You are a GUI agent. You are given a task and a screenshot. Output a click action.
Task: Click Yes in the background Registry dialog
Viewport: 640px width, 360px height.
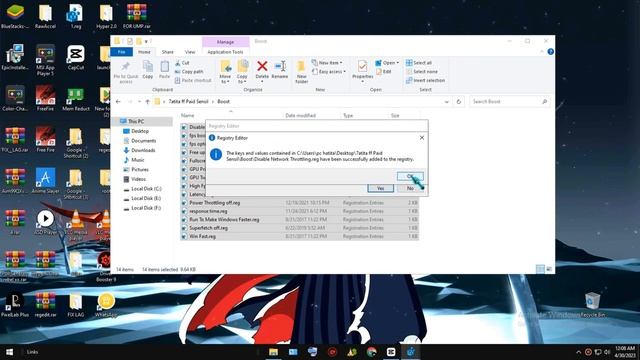[x=380, y=188]
